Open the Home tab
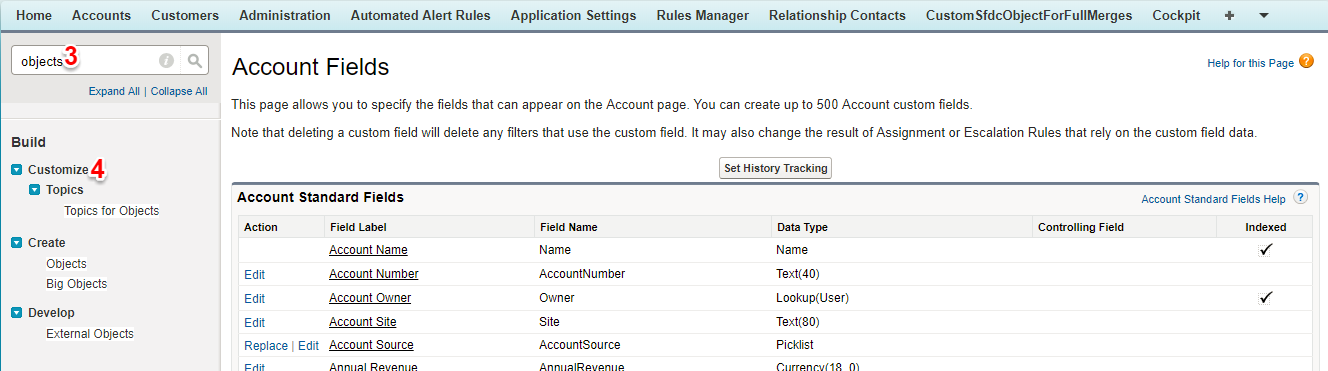The image size is (1328, 371). click(x=35, y=15)
